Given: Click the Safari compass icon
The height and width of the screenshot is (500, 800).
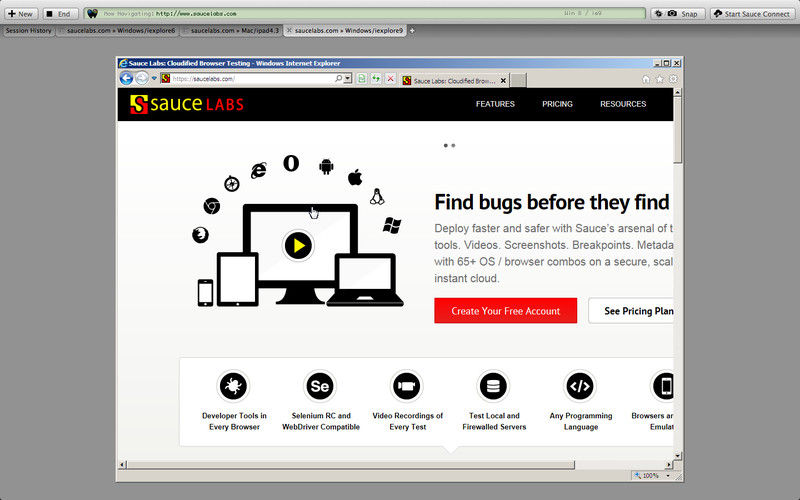Looking at the screenshot, I should pos(232,183).
